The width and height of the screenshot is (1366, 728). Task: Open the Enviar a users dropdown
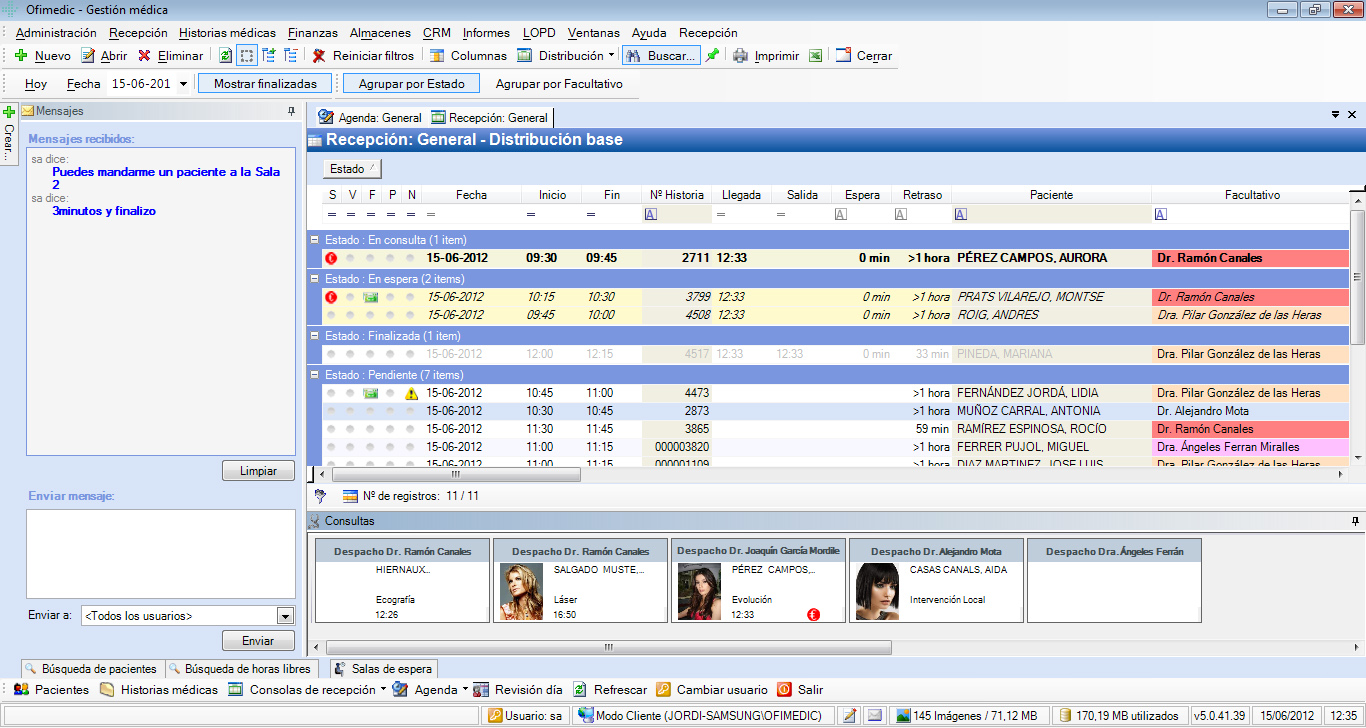tap(285, 616)
